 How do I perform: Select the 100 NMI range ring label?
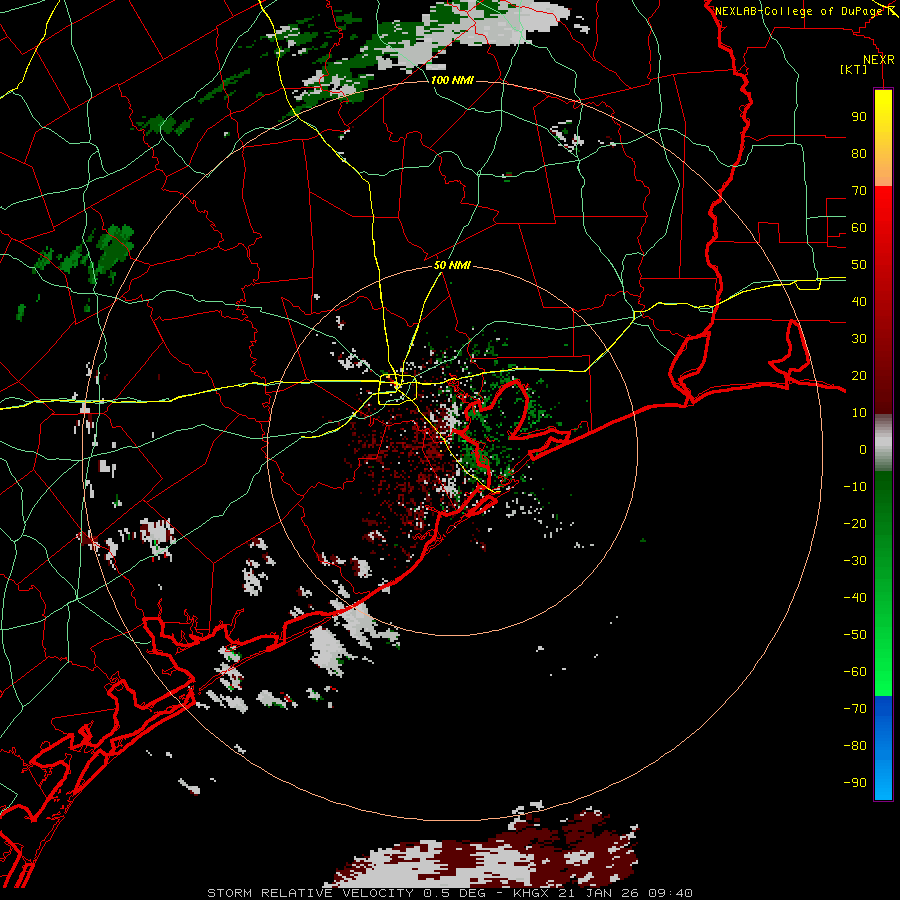coord(452,80)
